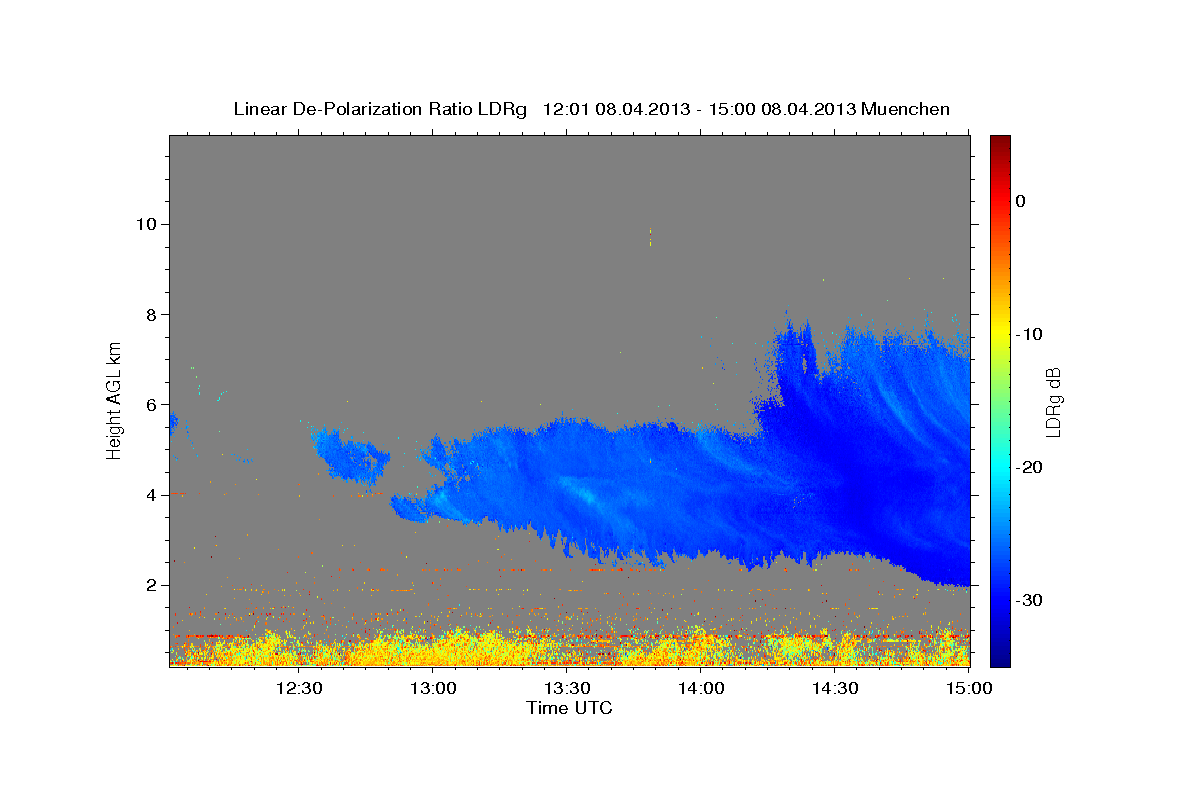The height and width of the screenshot is (800, 1200).
Task: Click the 'Time UTC' axis label
Action: (569, 708)
